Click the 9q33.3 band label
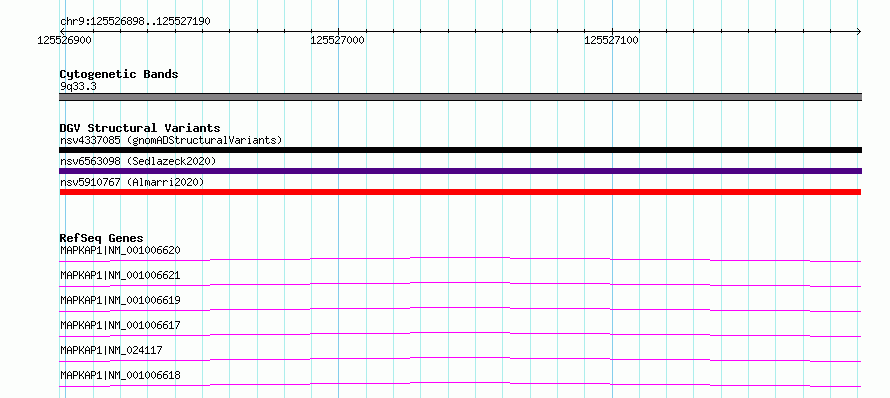The width and height of the screenshot is (890, 398). tap(77, 86)
